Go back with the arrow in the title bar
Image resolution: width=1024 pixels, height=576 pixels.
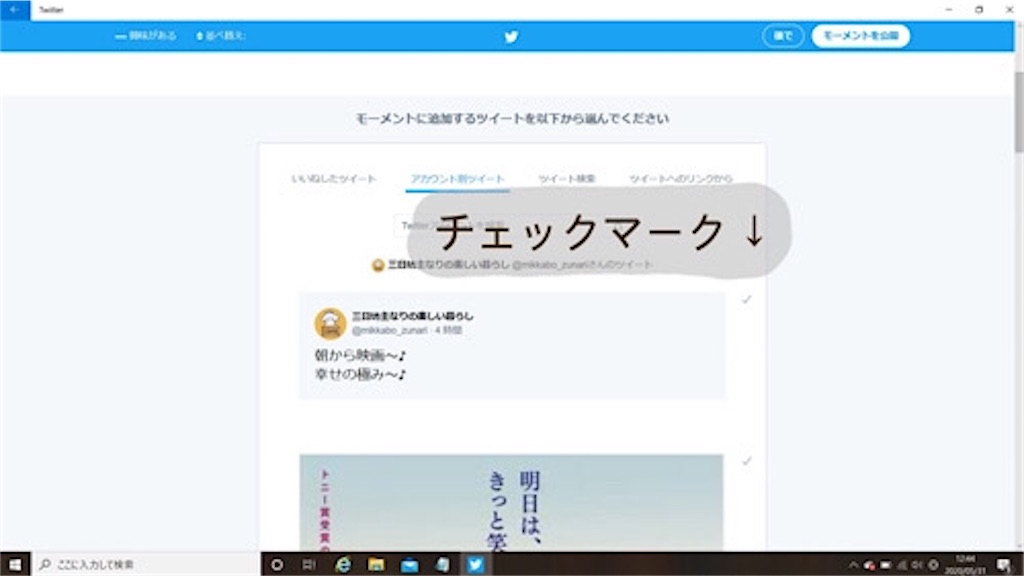(x=14, y=10)
